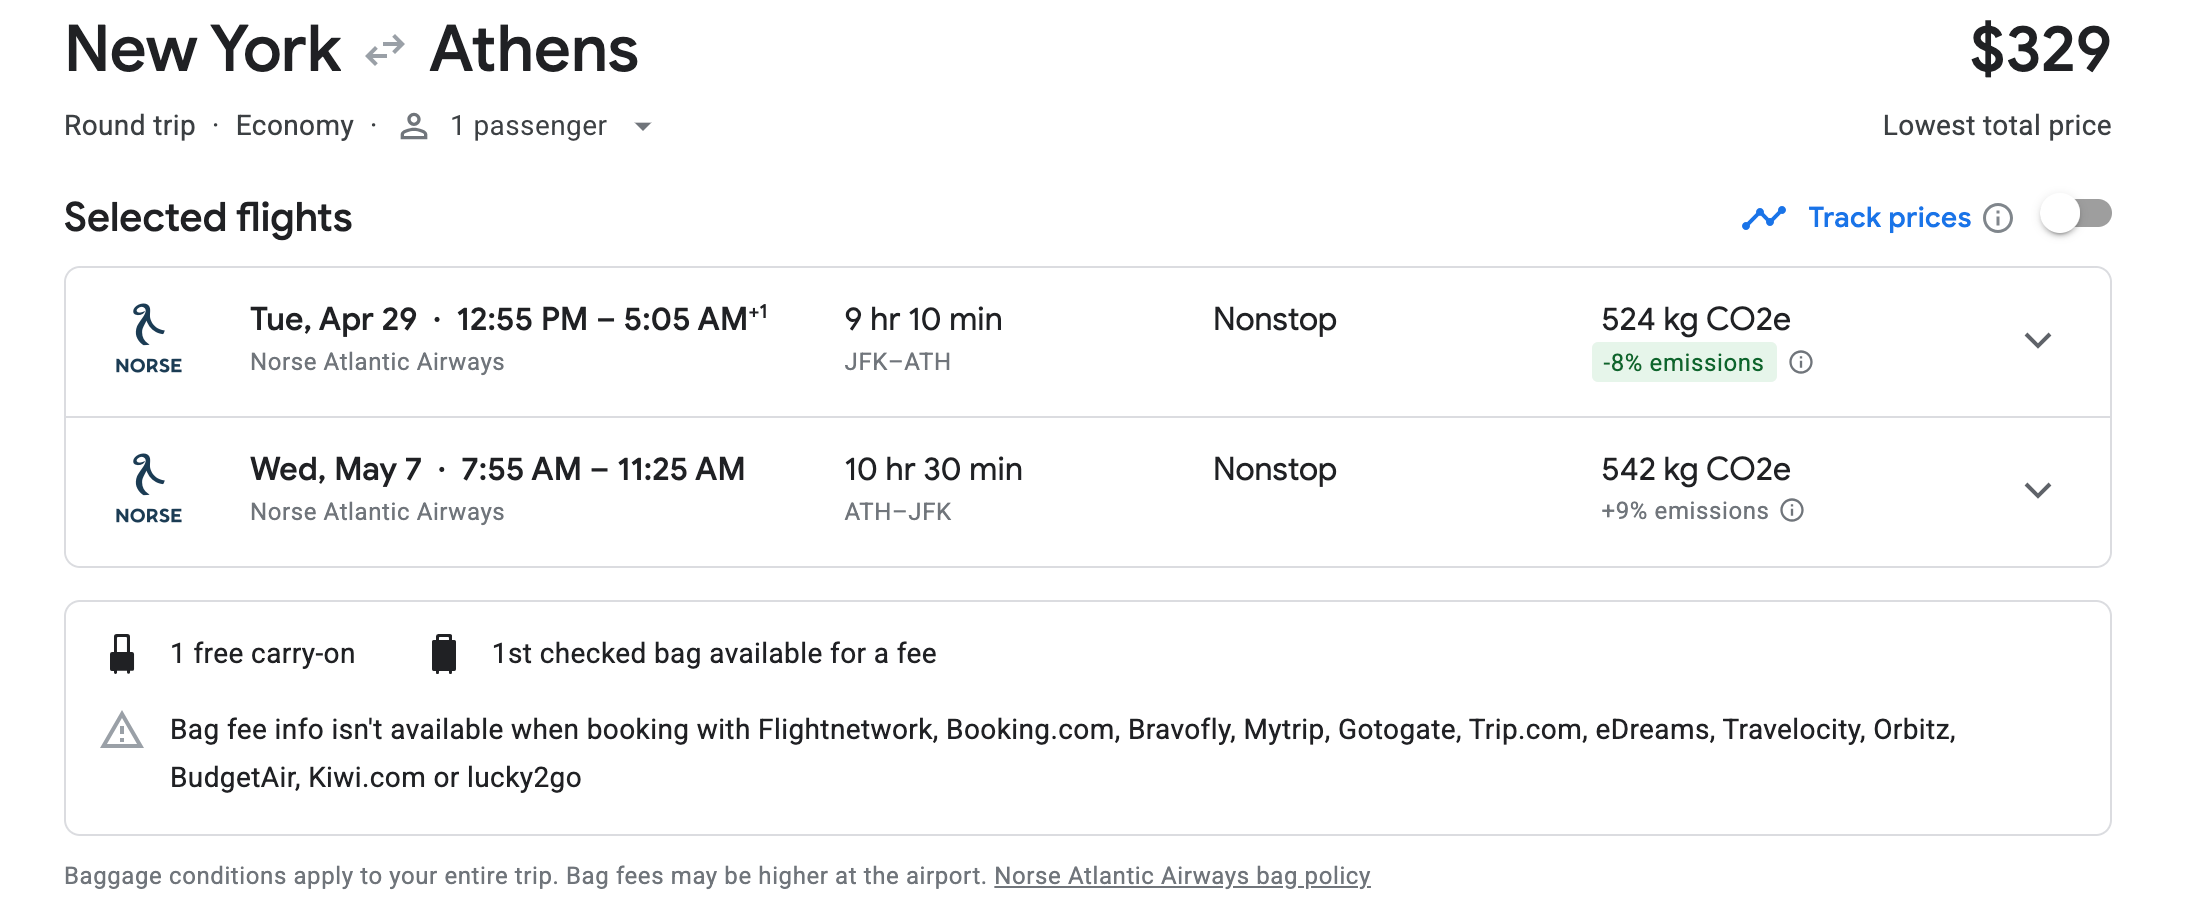
Task: Click the Norse logo on outbound flight
Action: [149, 340]
